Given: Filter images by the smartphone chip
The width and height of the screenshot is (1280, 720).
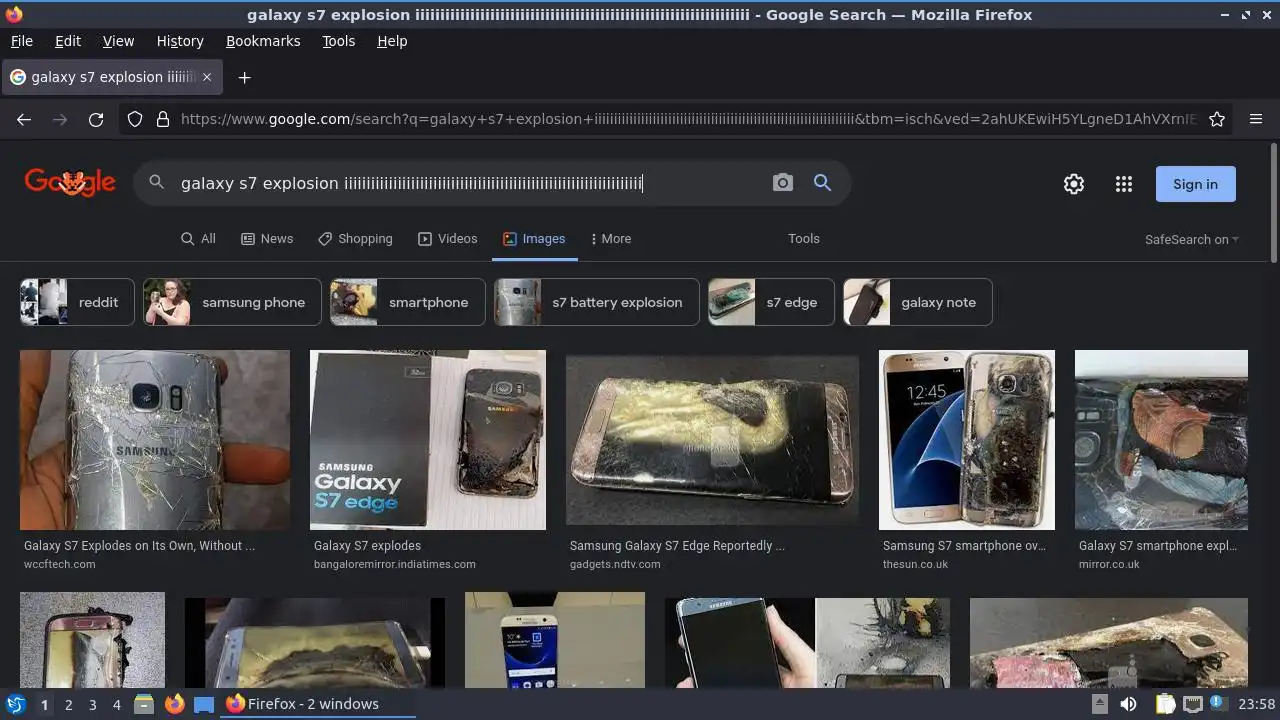Looking at the screenshot, I should pyautogui.click(x=408, y=302).
